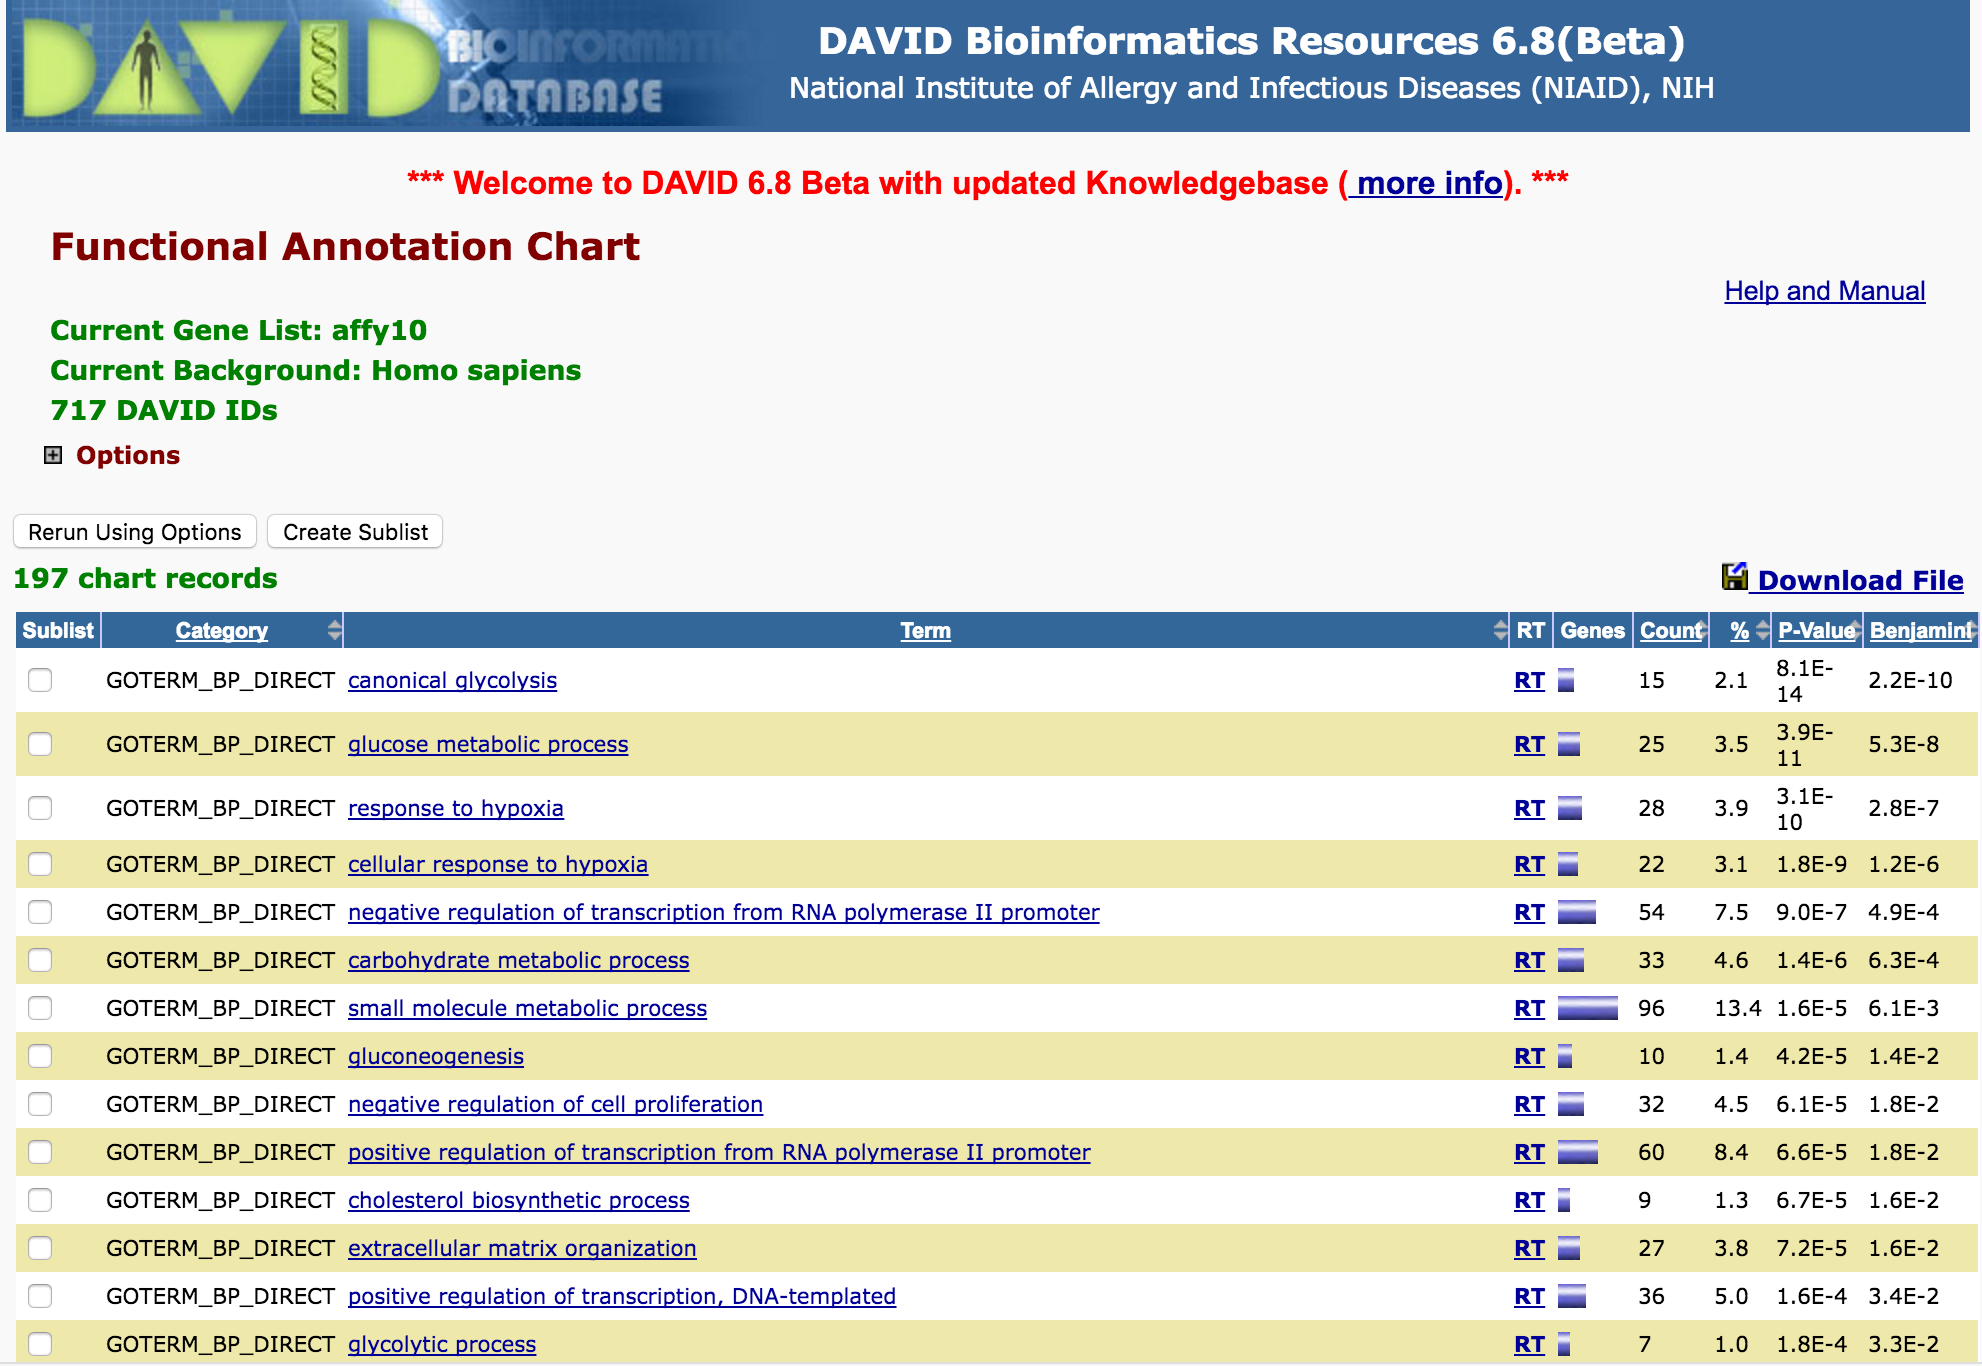1982x1366 pixels.
Task: Check sublist box for extracellular matrix organization
Action: (40, 1248)
